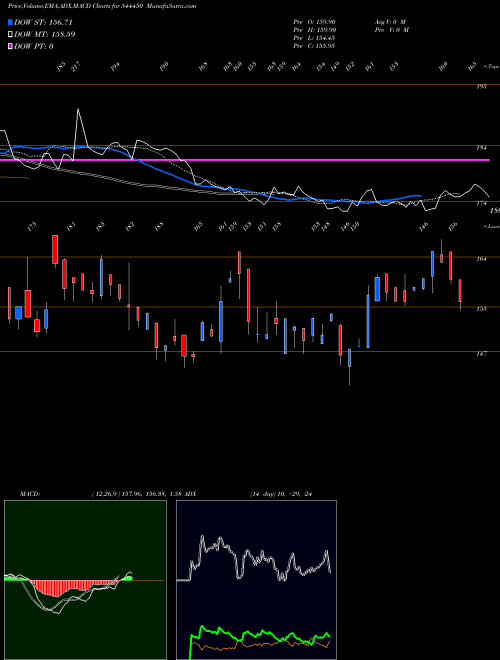Click the 'Pre L: 154.45' value
The image size is (500, 660).
[x=314, y=38]
